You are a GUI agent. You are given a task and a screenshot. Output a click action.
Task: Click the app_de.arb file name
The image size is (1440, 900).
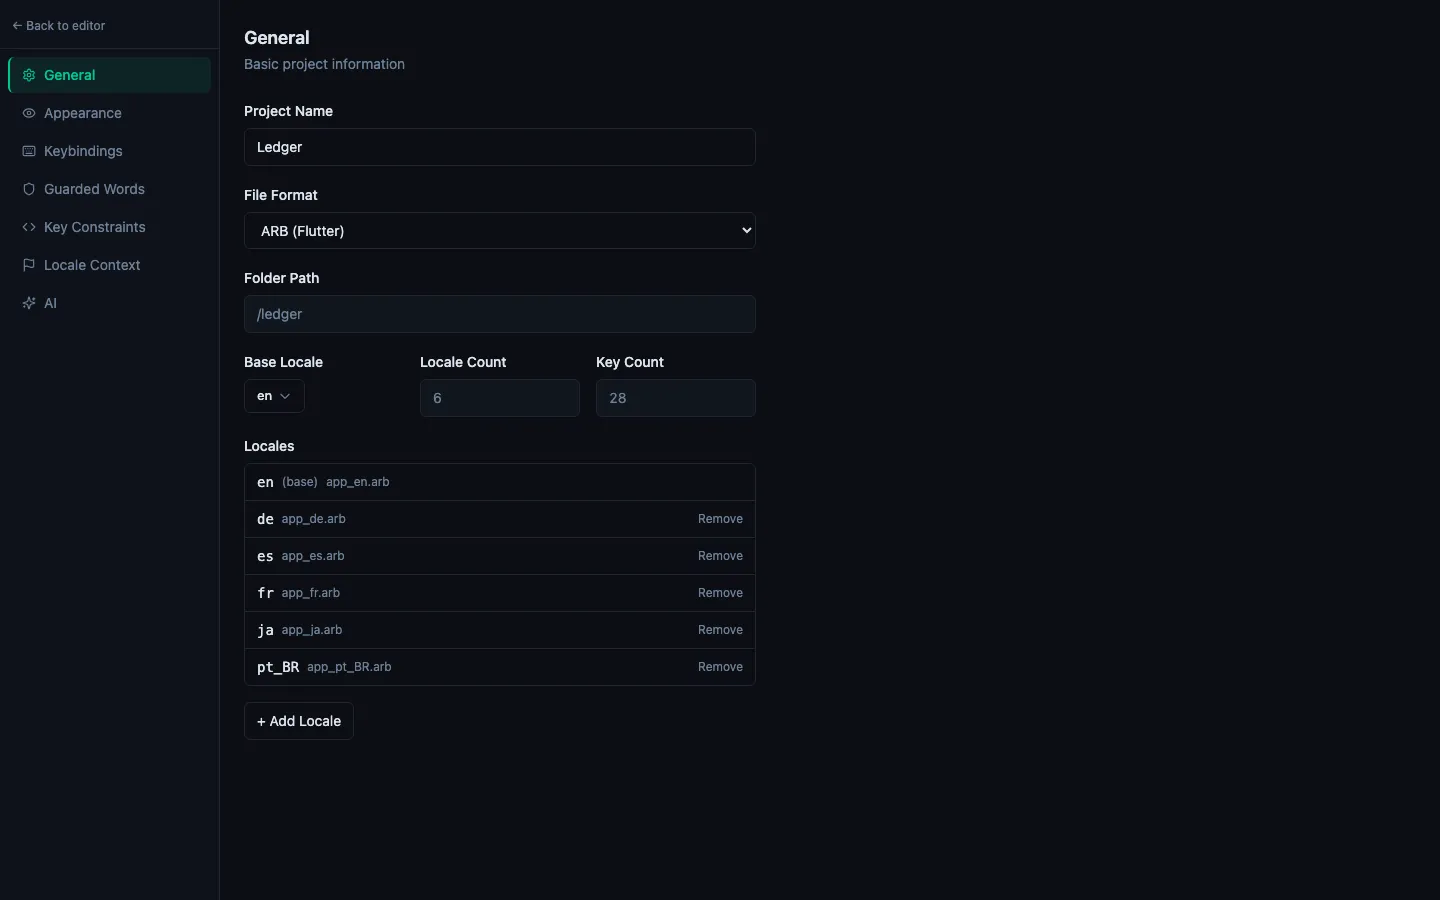314,519
